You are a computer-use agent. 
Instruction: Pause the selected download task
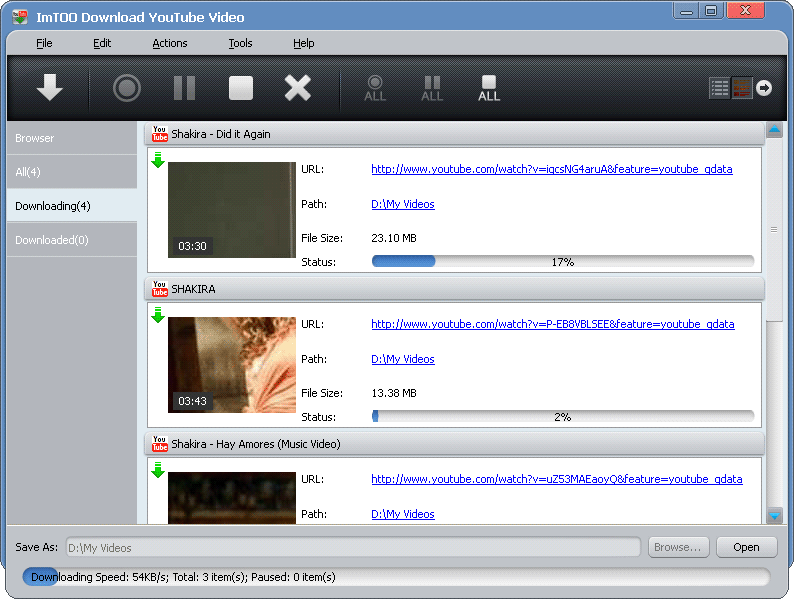184,88
